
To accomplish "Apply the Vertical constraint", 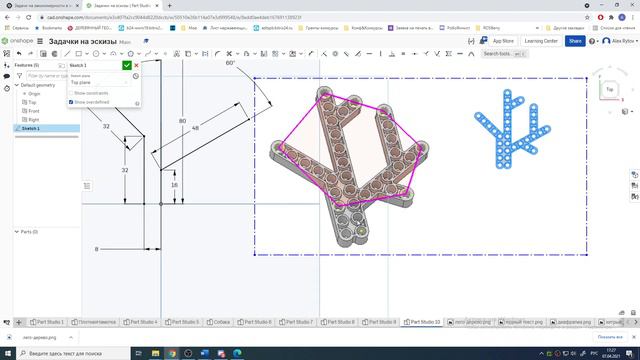I will (x=380, y=53).
